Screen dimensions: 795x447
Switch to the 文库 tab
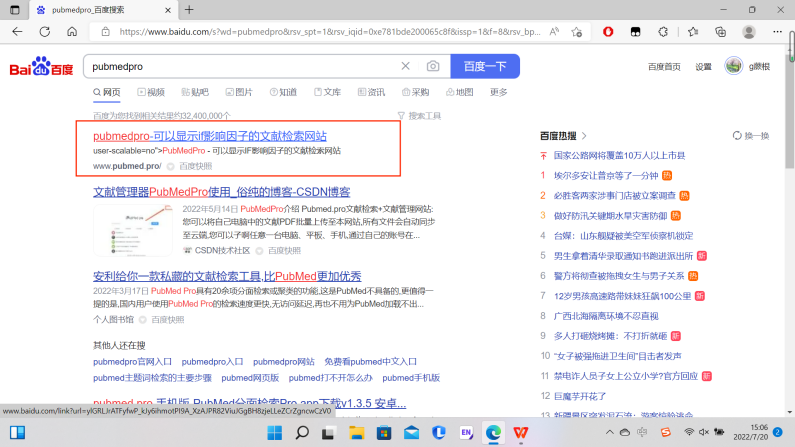[328, 92]
